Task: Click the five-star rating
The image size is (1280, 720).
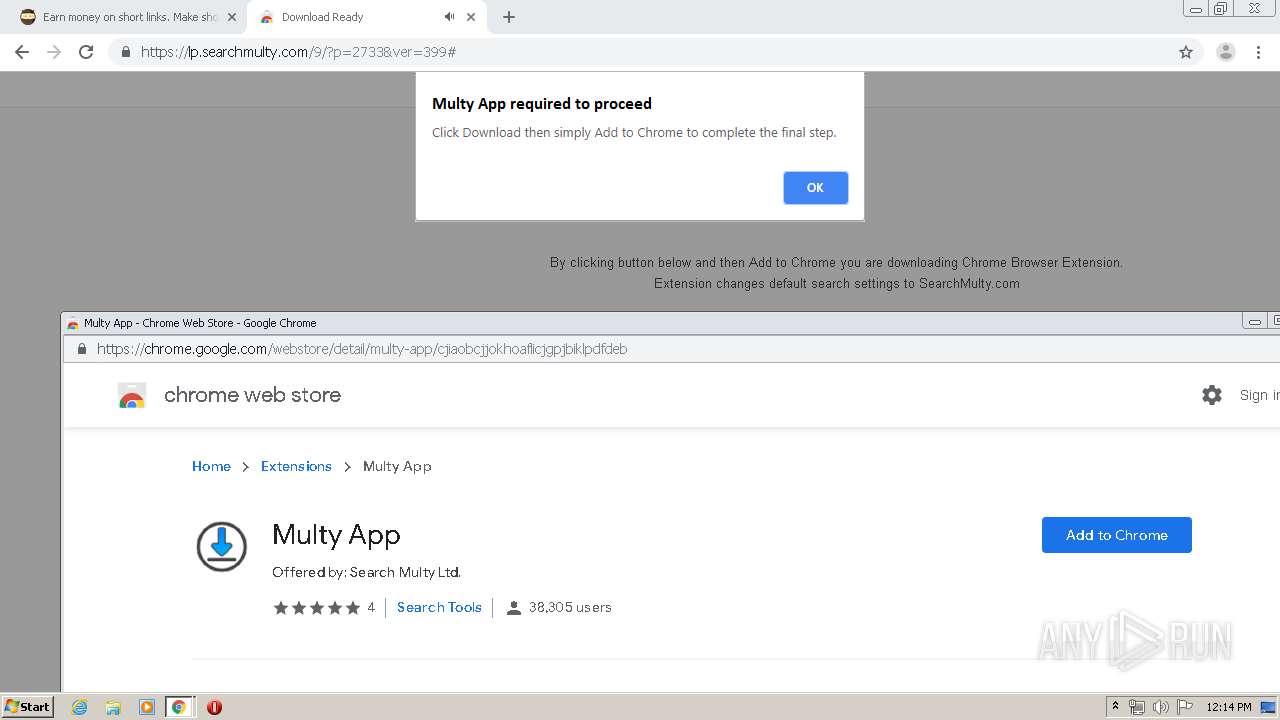Action: [x=316, y=607]
